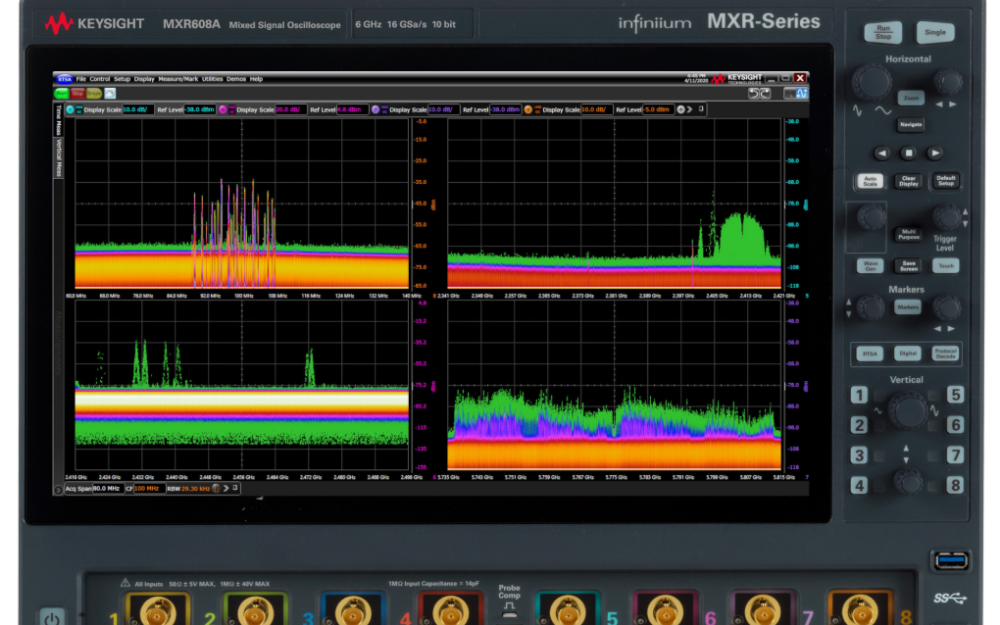1000x625 pixels.
Task: Open the Display menu
Action: 144,79
